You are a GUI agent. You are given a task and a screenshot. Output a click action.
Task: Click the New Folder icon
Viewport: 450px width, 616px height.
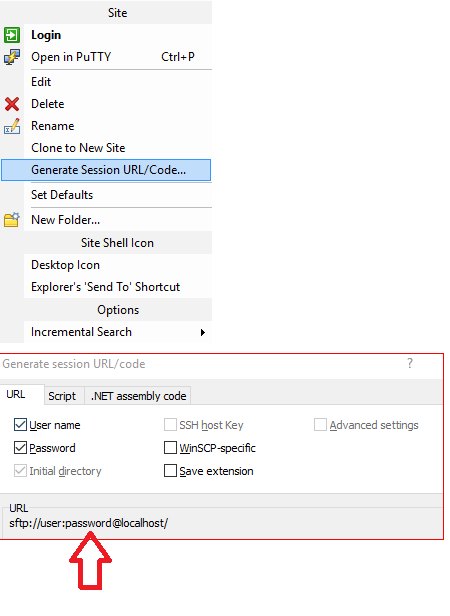[x=12, y=220]
